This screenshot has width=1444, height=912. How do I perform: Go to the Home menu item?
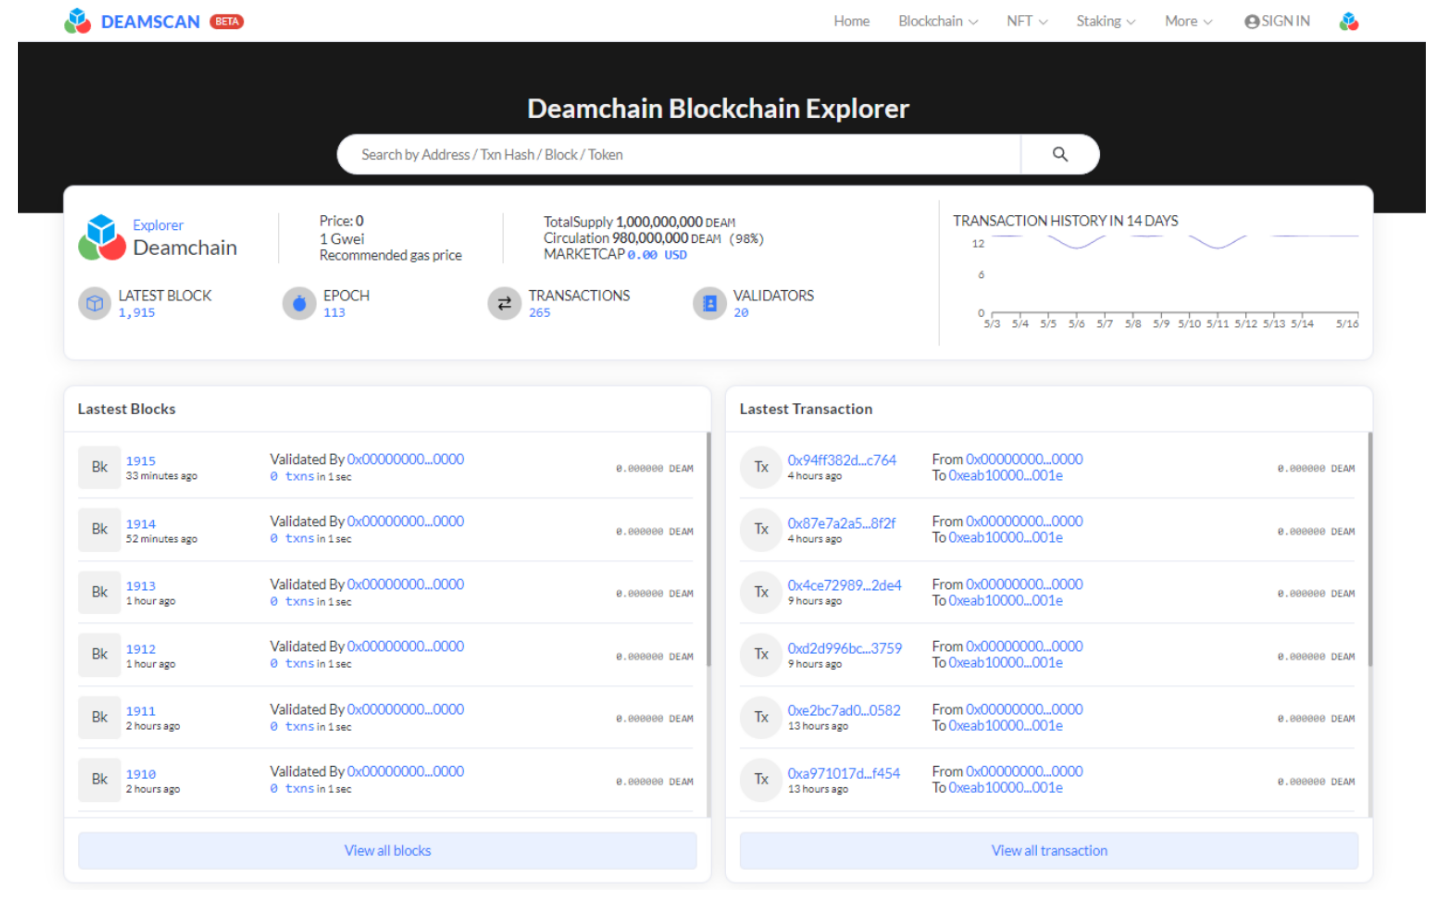(x=851, y=21)
